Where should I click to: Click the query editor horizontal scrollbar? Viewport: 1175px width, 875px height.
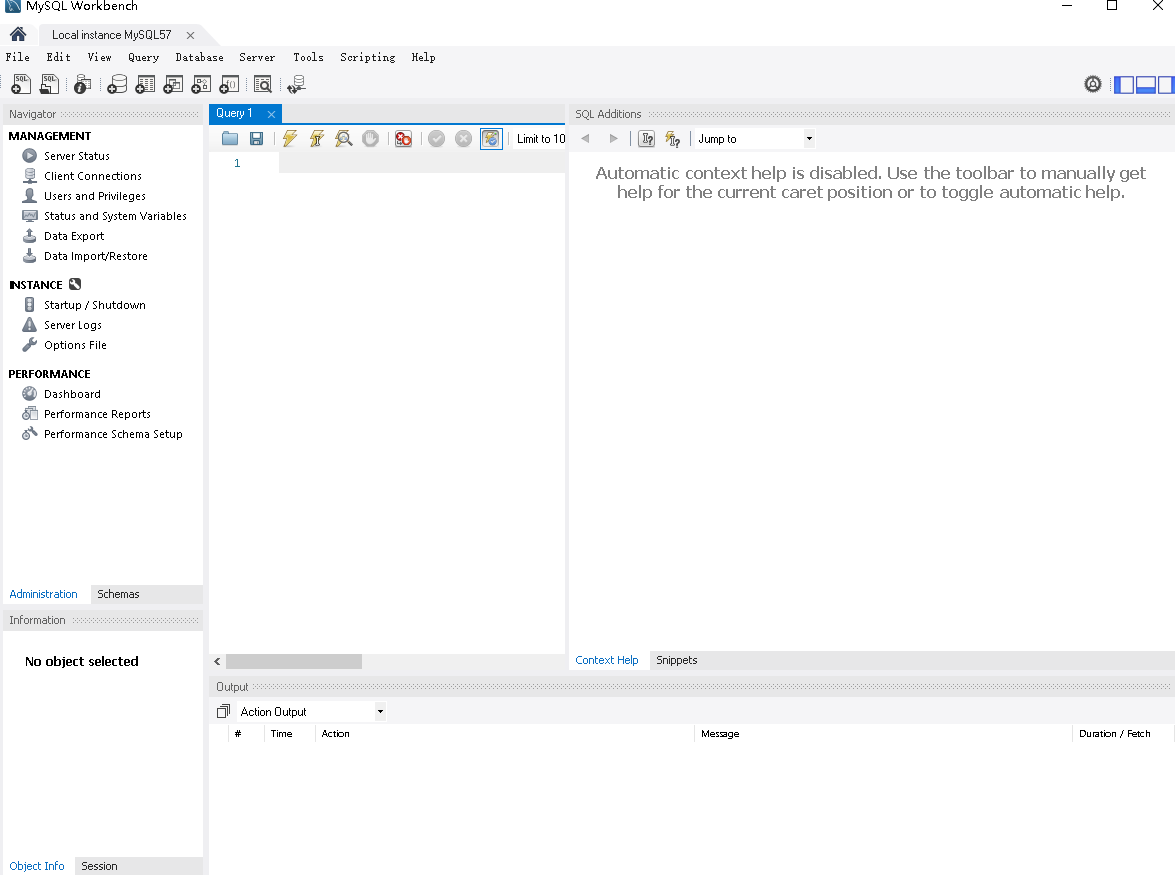[294, 661]
